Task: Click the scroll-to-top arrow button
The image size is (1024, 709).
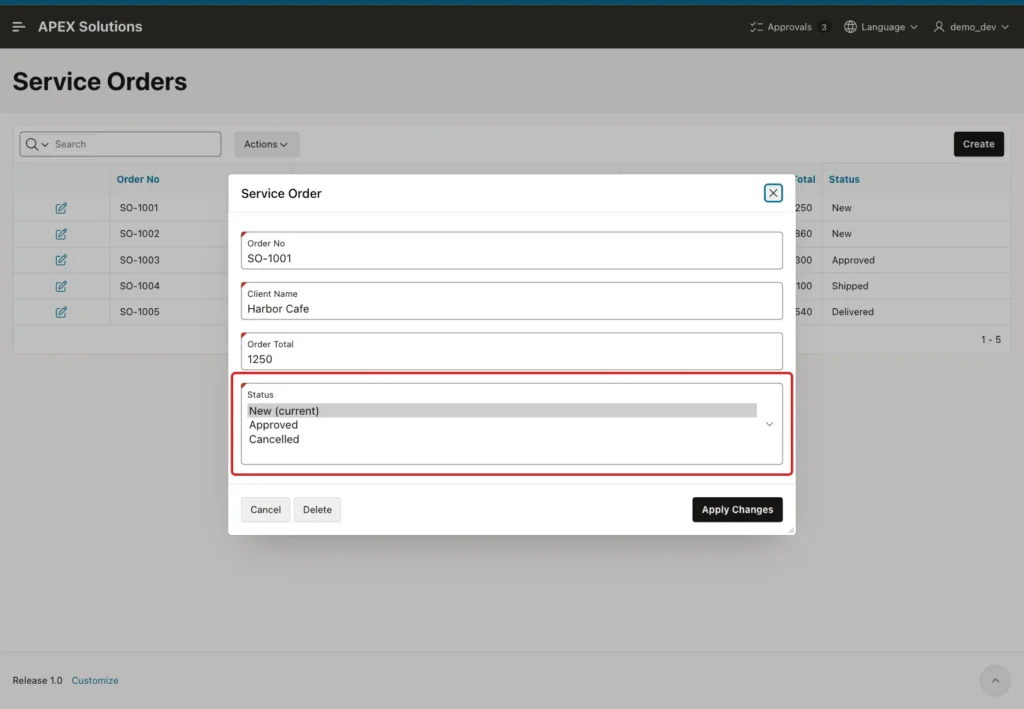Action: click(x=995, y=680)
